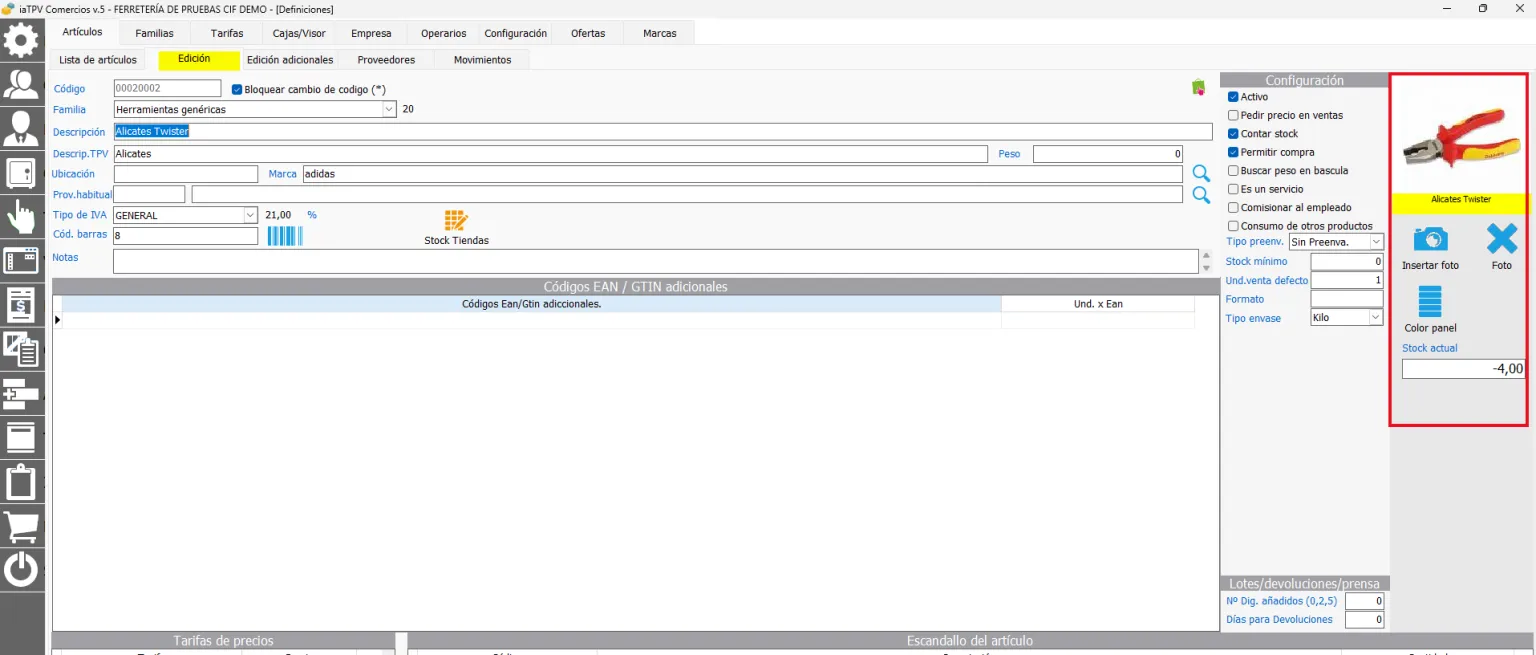Open the hand pointer sidebar icon
Image resolution: width=1536 pixels, height=655 pixels.
pos(22,216)
